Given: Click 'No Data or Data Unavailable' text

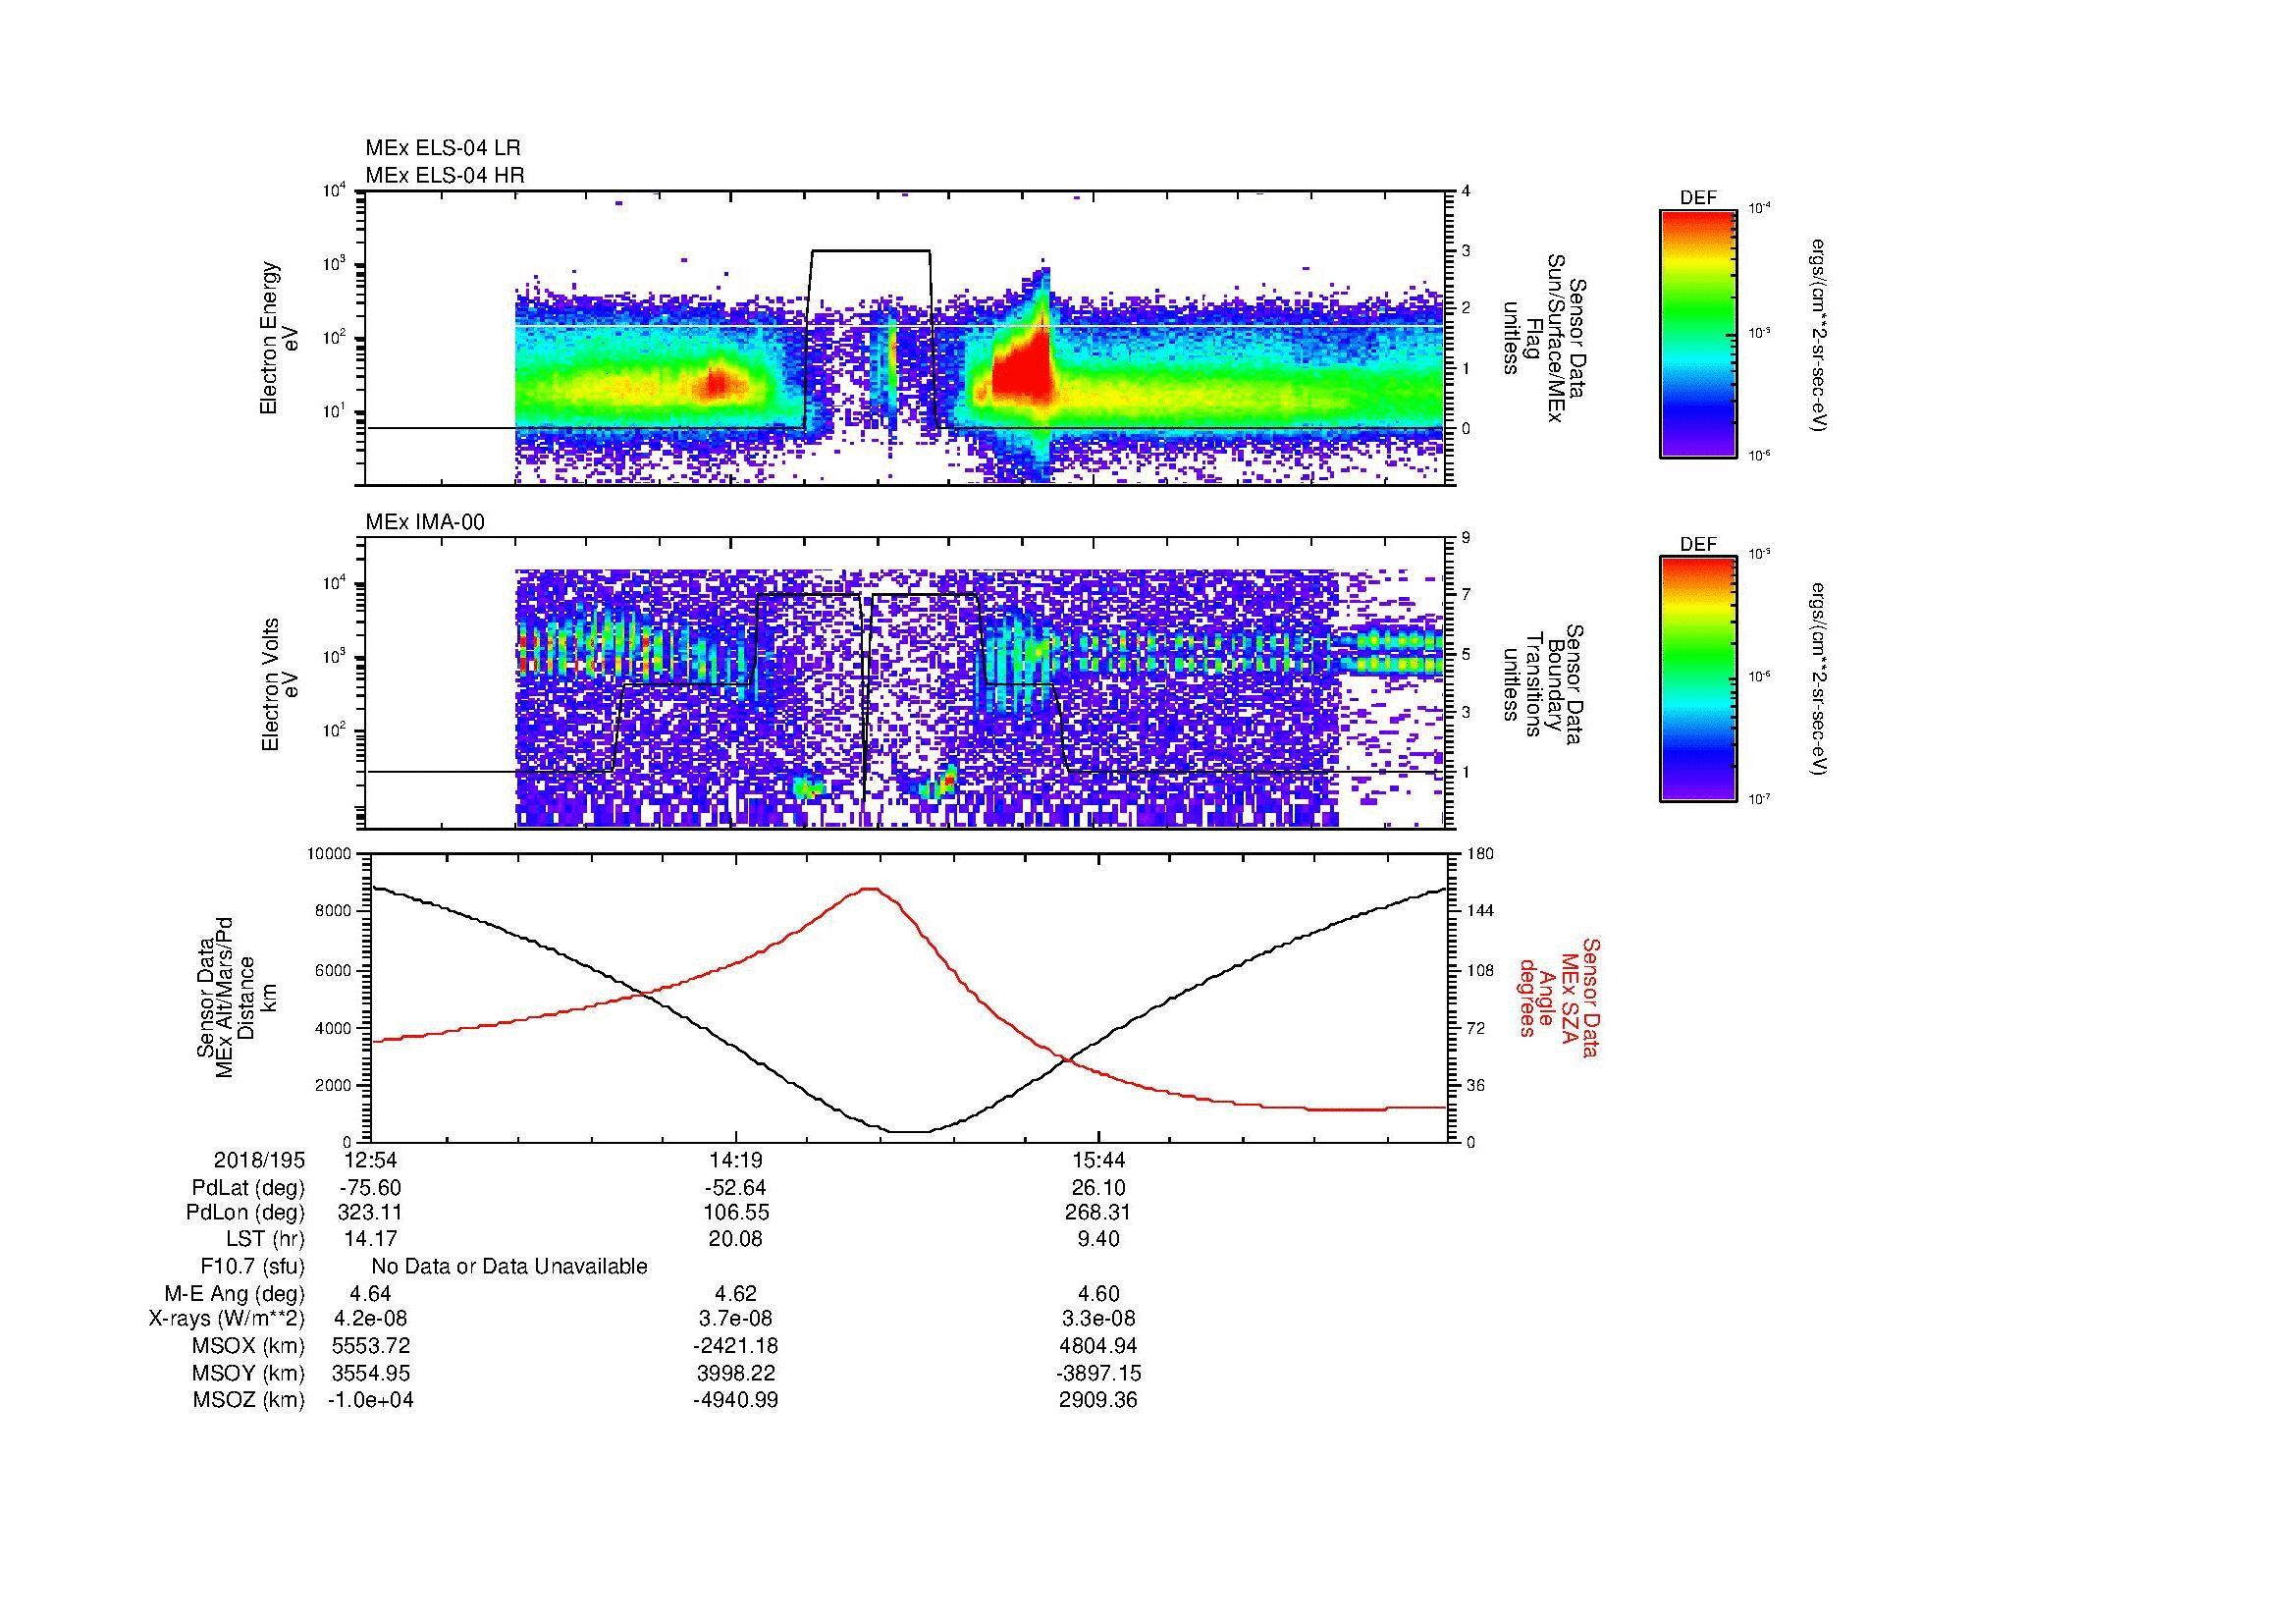Looking at the screenshot, I should click(509, 1267).
